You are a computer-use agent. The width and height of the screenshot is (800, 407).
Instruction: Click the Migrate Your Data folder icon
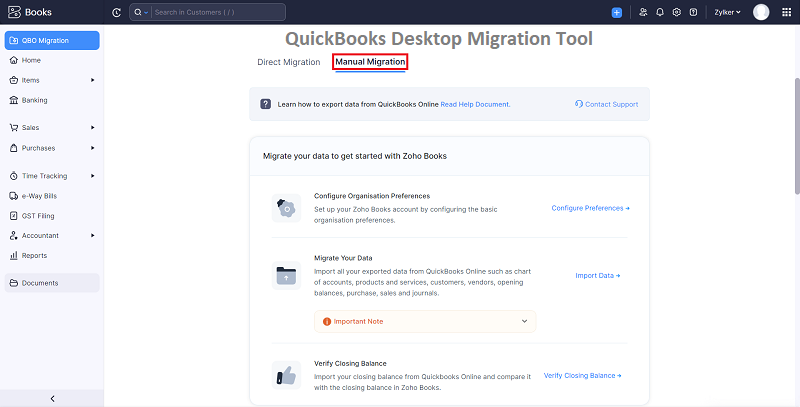point(286,275)
